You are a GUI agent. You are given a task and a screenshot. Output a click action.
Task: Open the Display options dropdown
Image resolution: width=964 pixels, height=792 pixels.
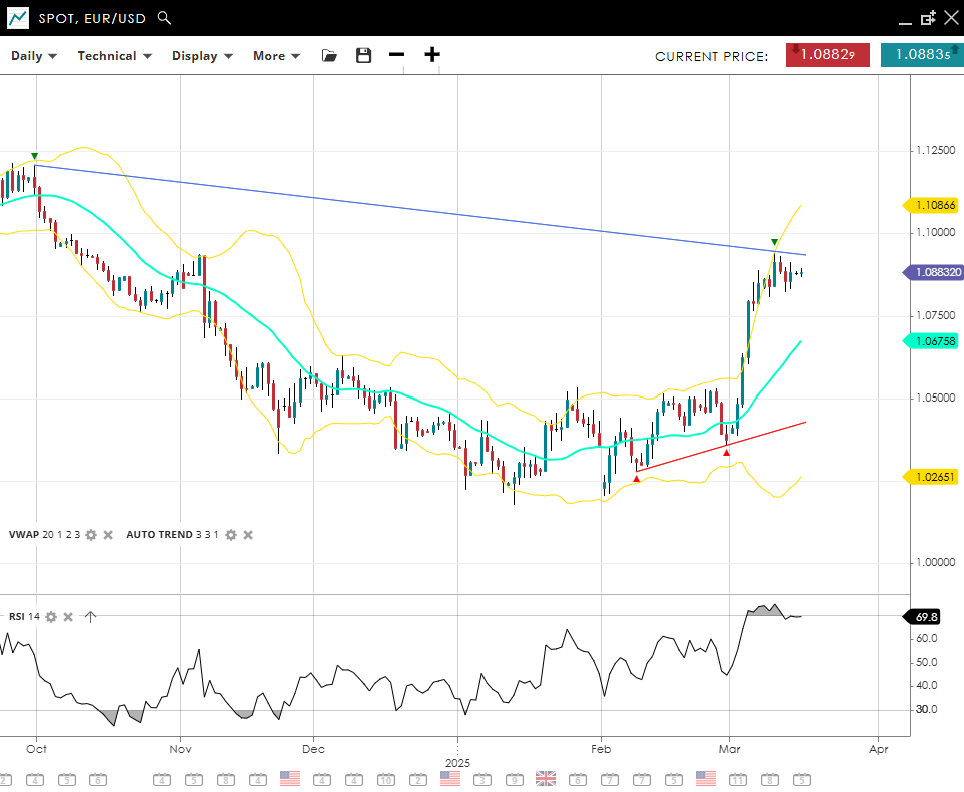202,56
